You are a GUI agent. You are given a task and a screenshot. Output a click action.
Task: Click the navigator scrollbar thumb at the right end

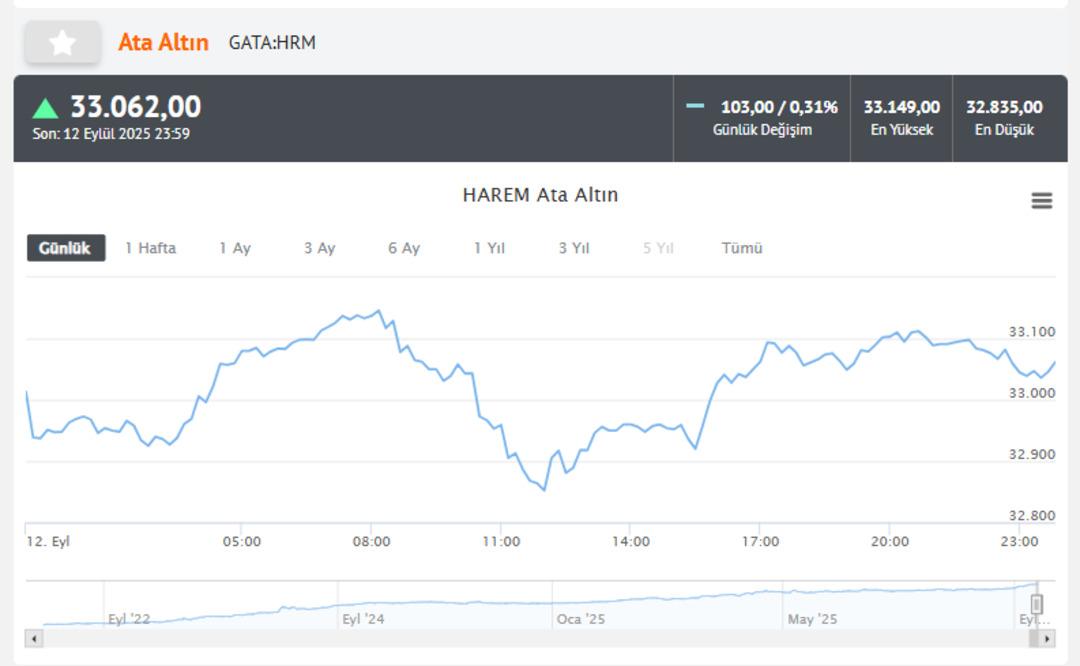click(1034, 638)
